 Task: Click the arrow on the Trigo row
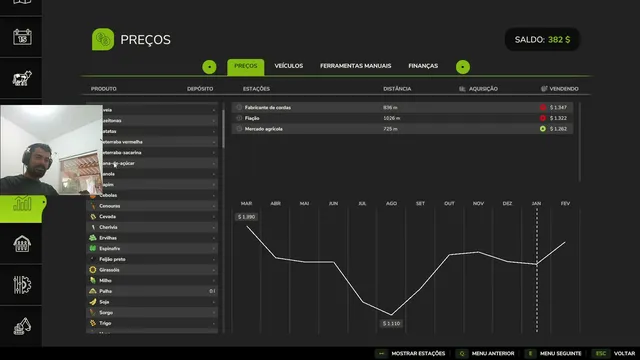[x=213, y=323]
